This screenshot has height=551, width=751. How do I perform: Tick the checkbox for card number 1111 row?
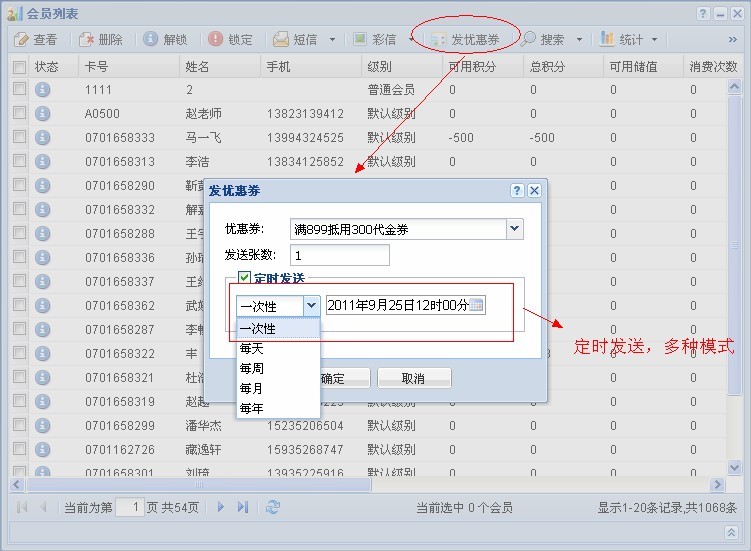19,89
